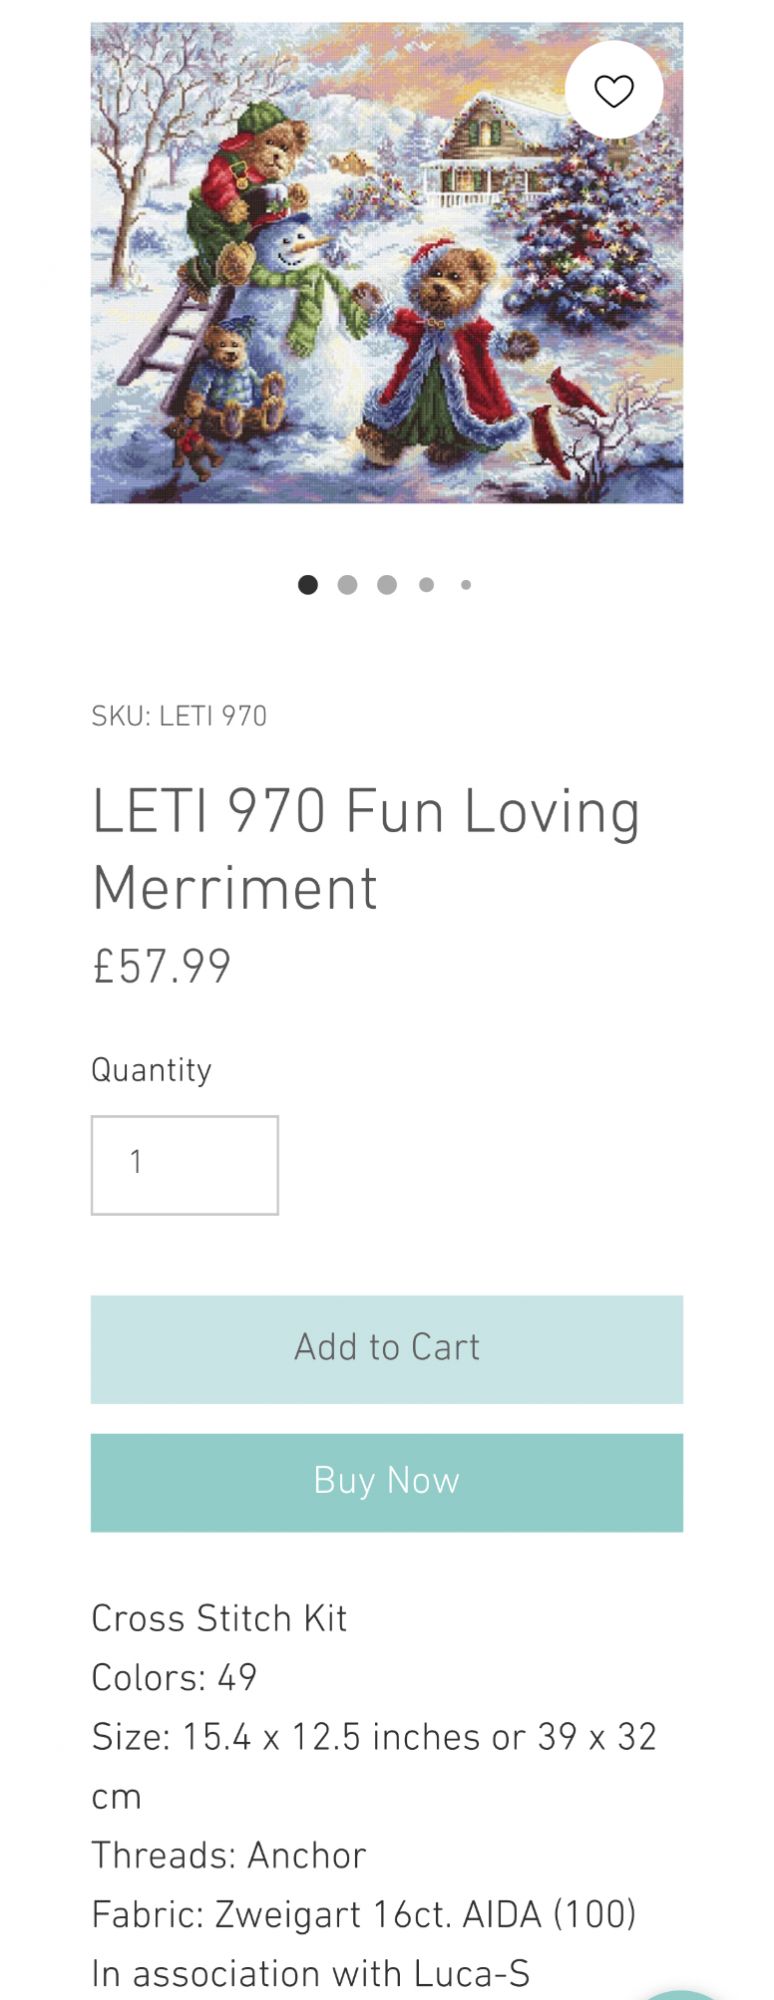The height and width of the screenshot is (2000, 774).
Task: Click the Buy Now button
Action: (386, 1482)
